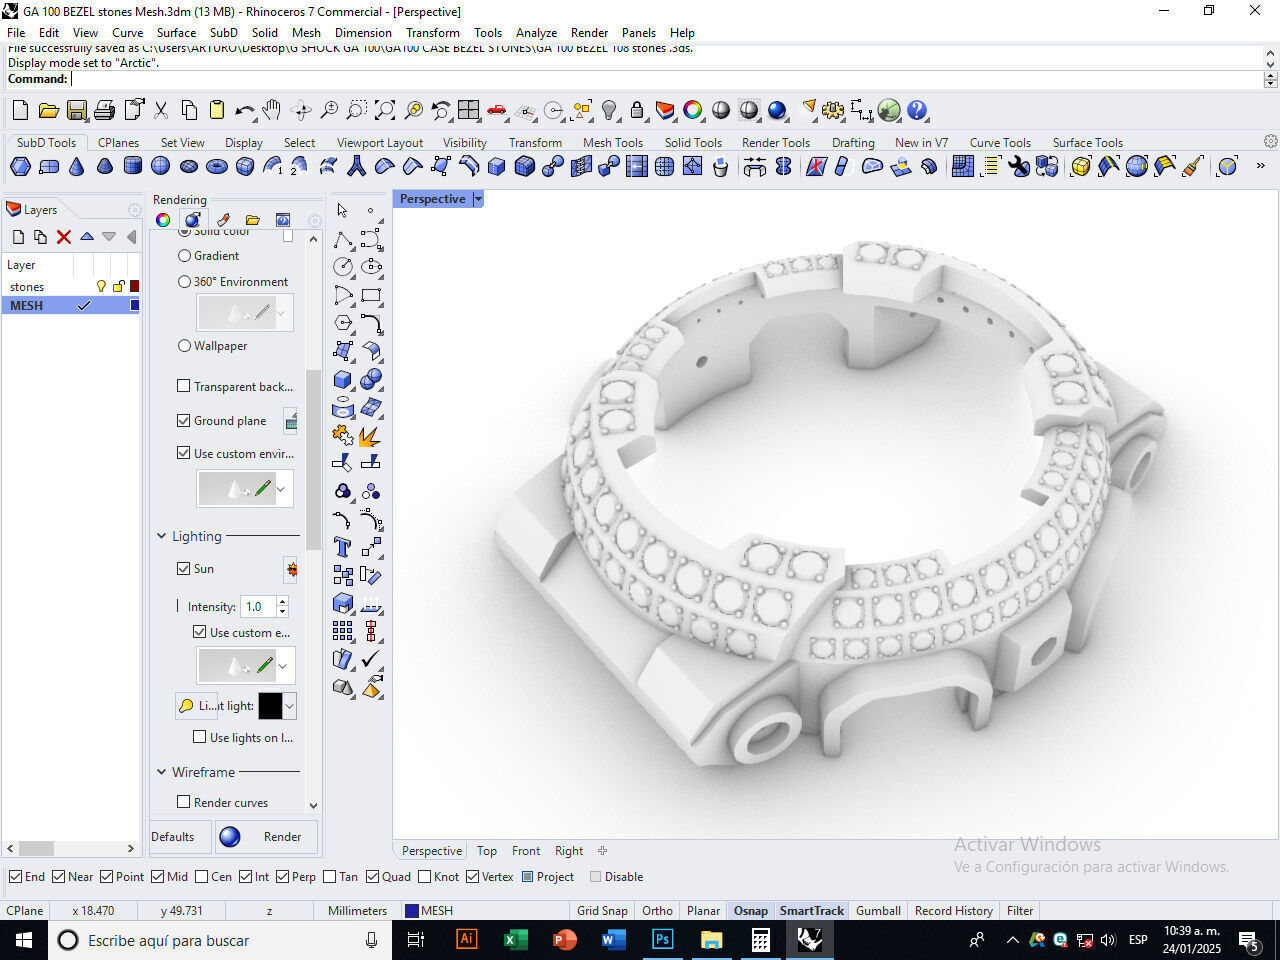1280x960 pixels.
Task: Click the Delete layer red X icon
Action: pos(64,237)
